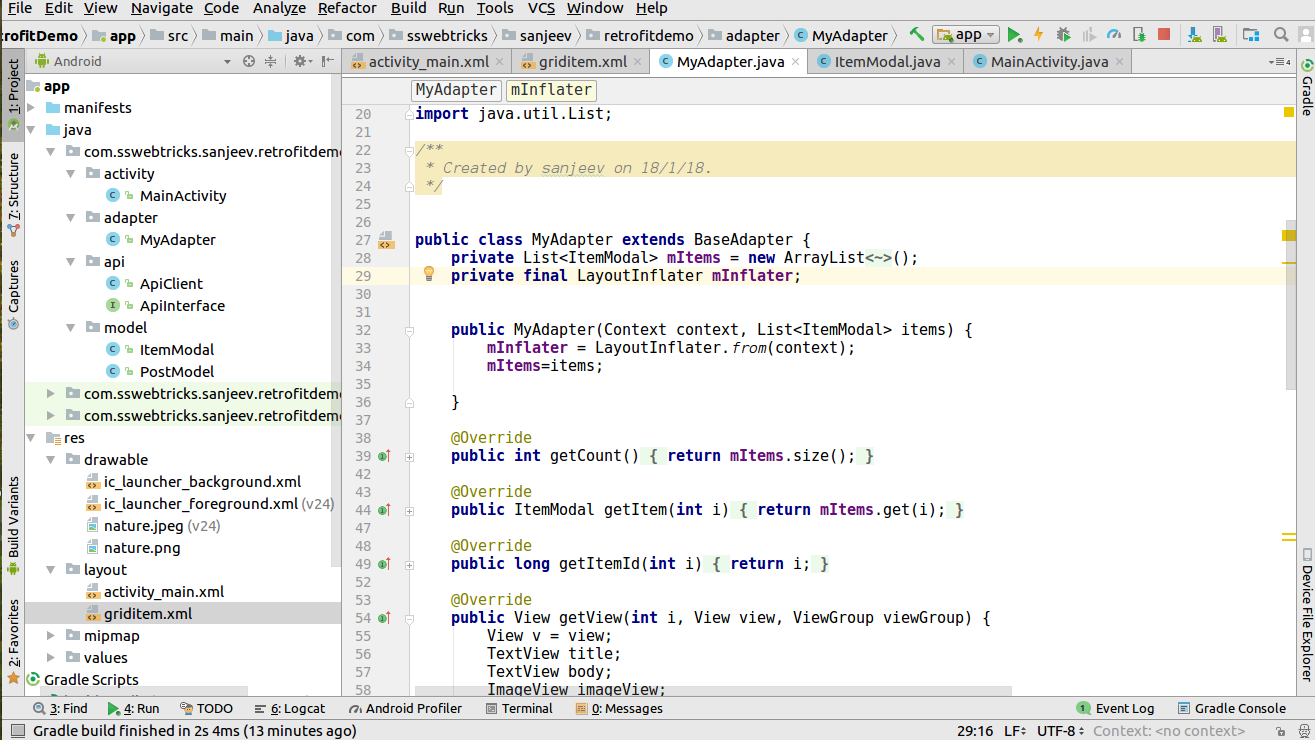Open the VCS menu
This screenshot has width=1315, height=740.
[541, 8]
